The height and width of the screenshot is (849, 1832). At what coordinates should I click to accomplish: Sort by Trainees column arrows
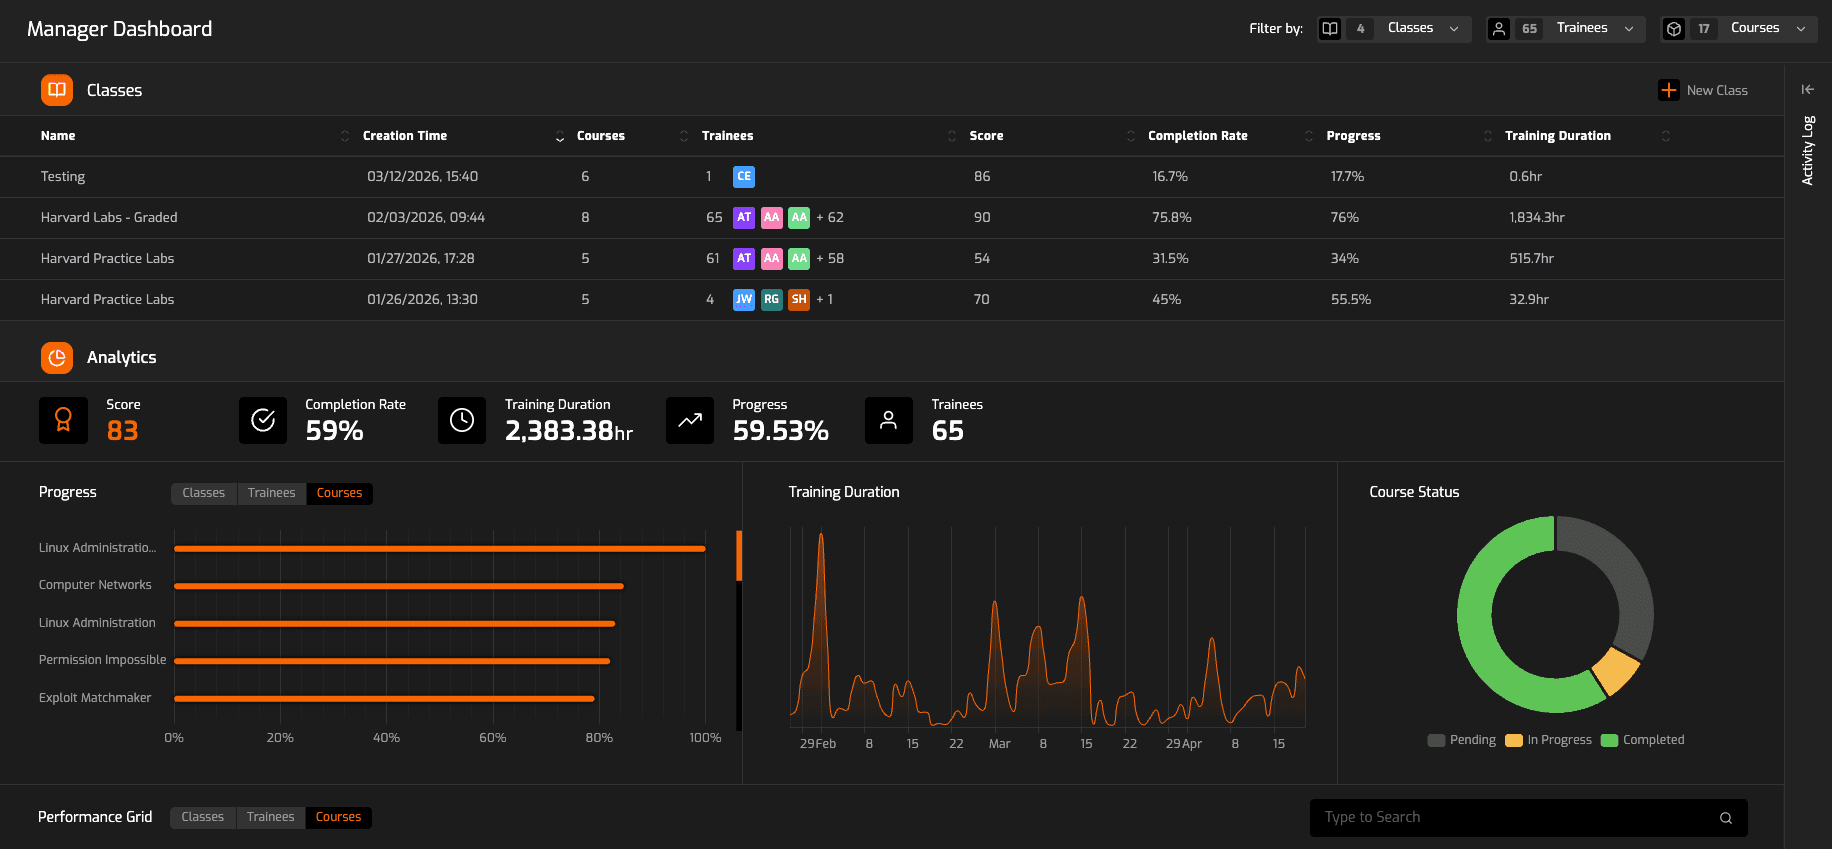tap(952, 136)
